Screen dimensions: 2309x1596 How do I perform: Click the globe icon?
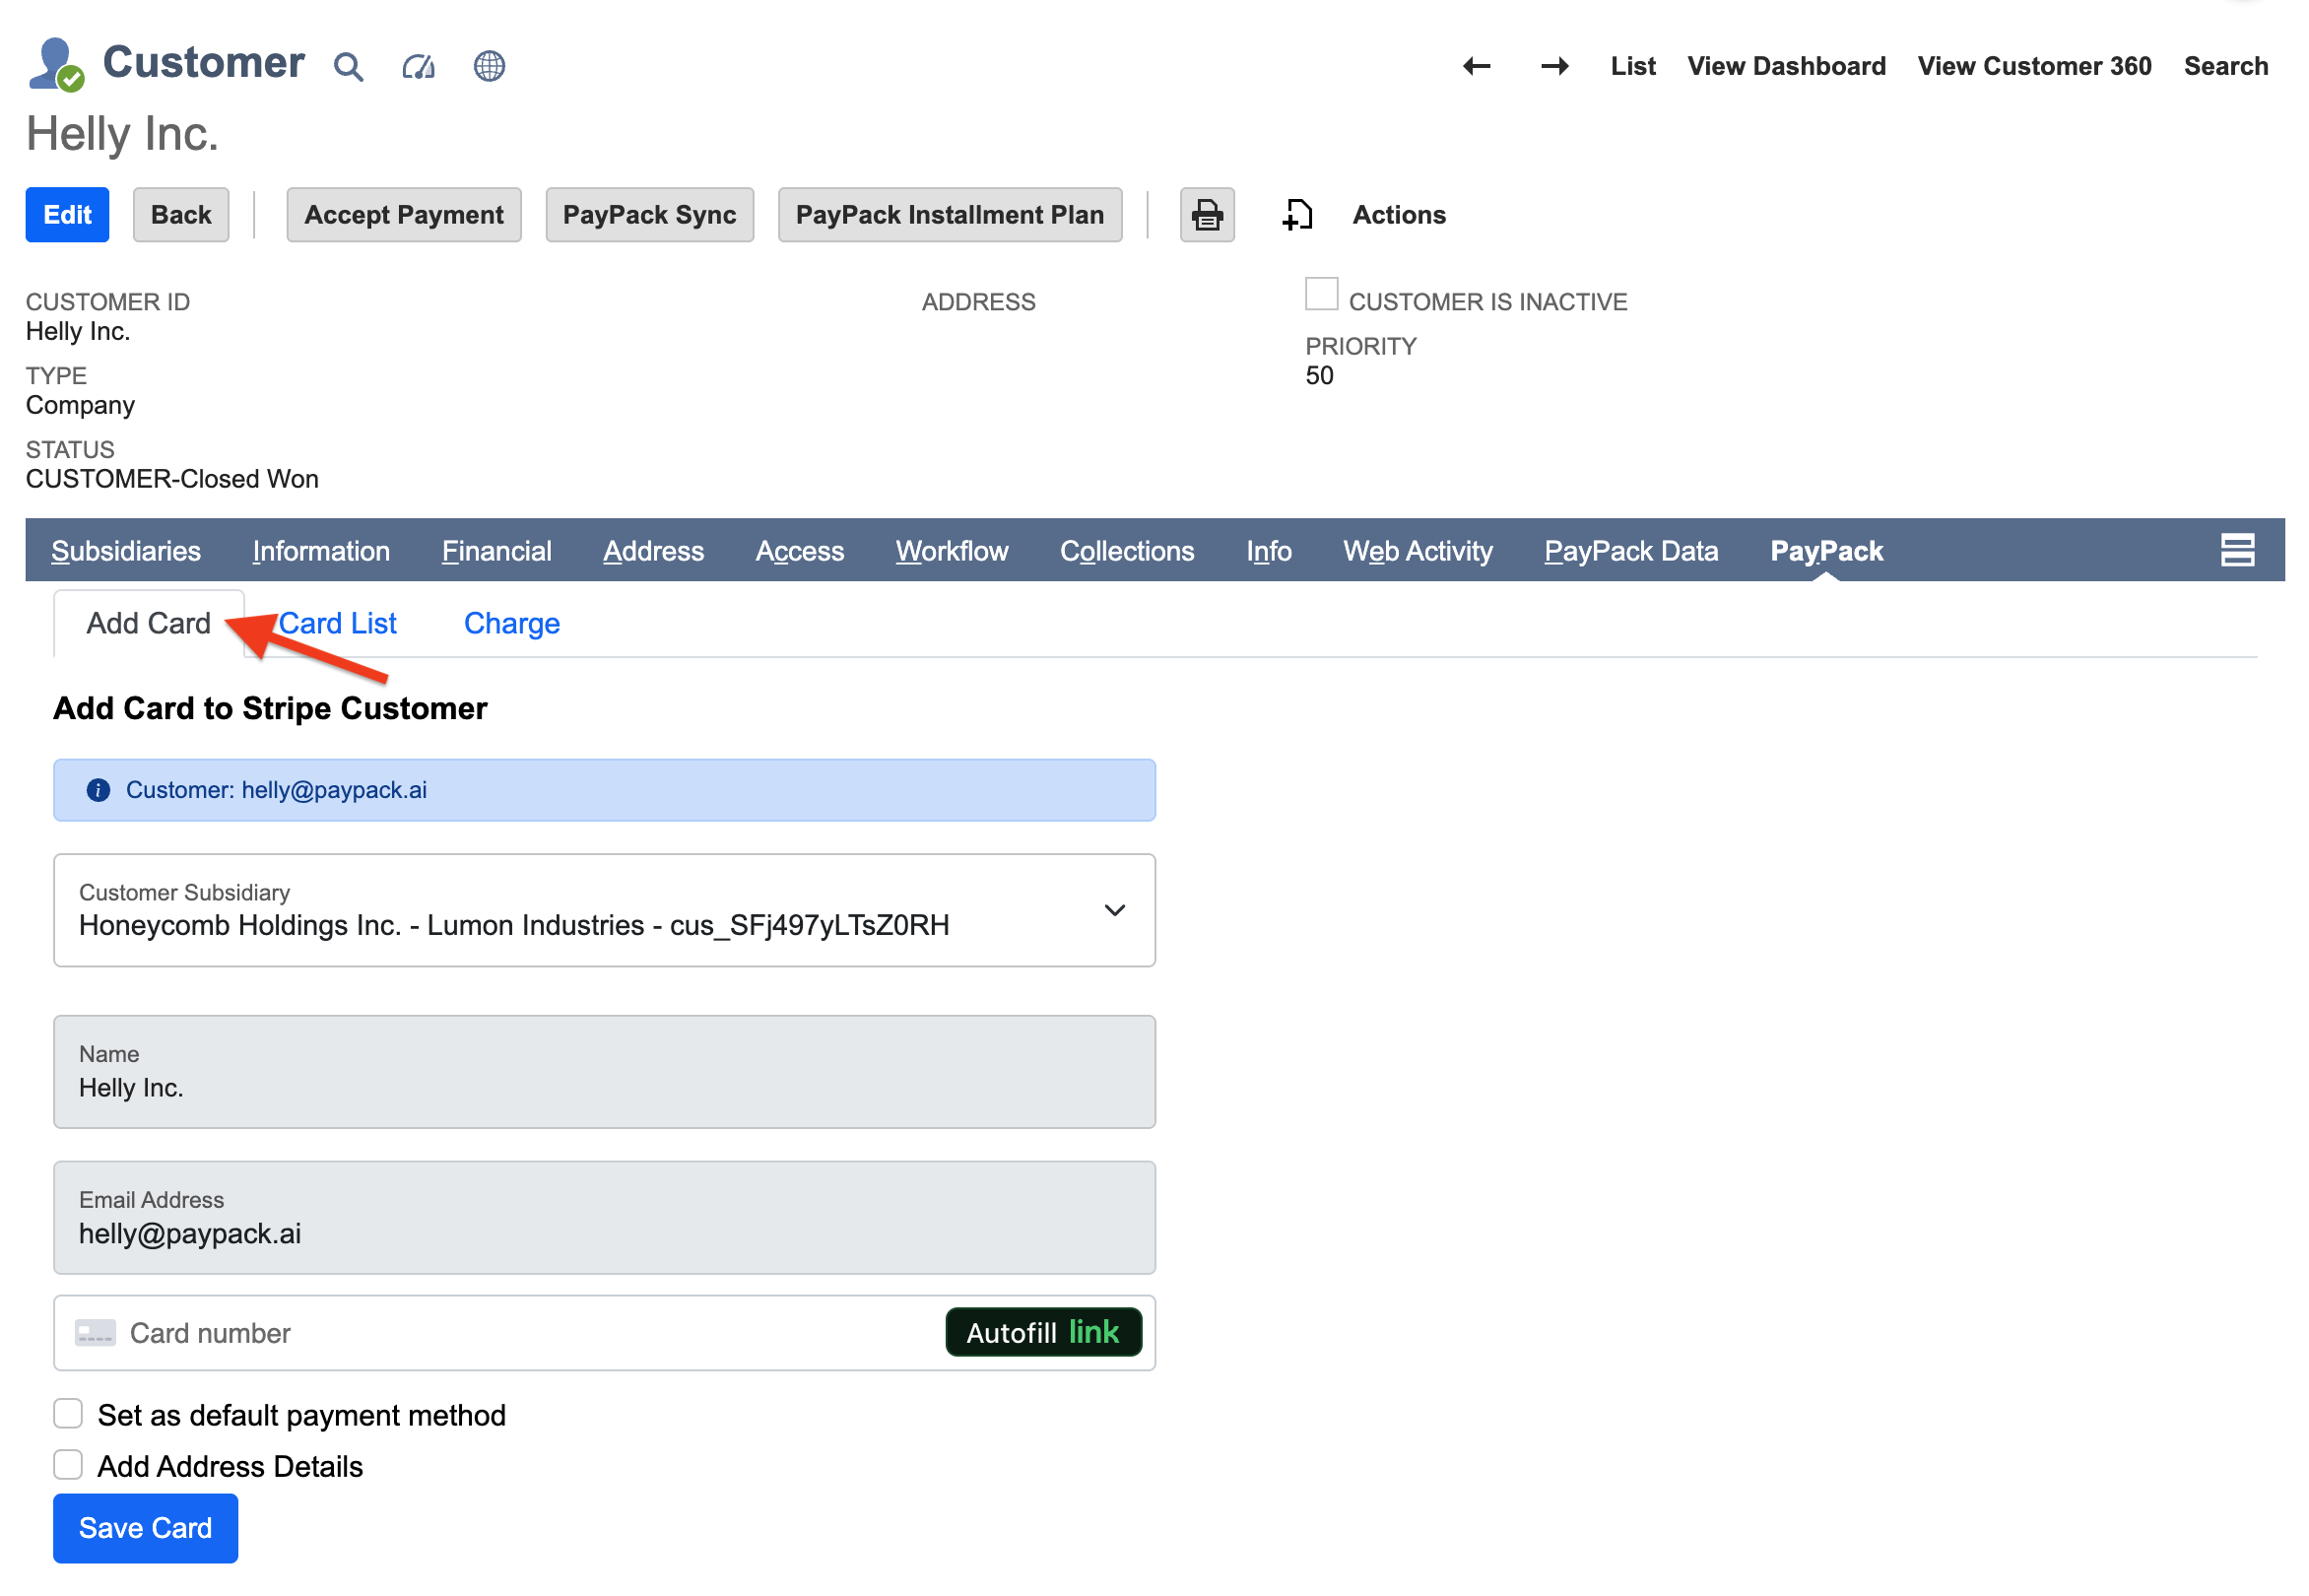tap(489, 66)
